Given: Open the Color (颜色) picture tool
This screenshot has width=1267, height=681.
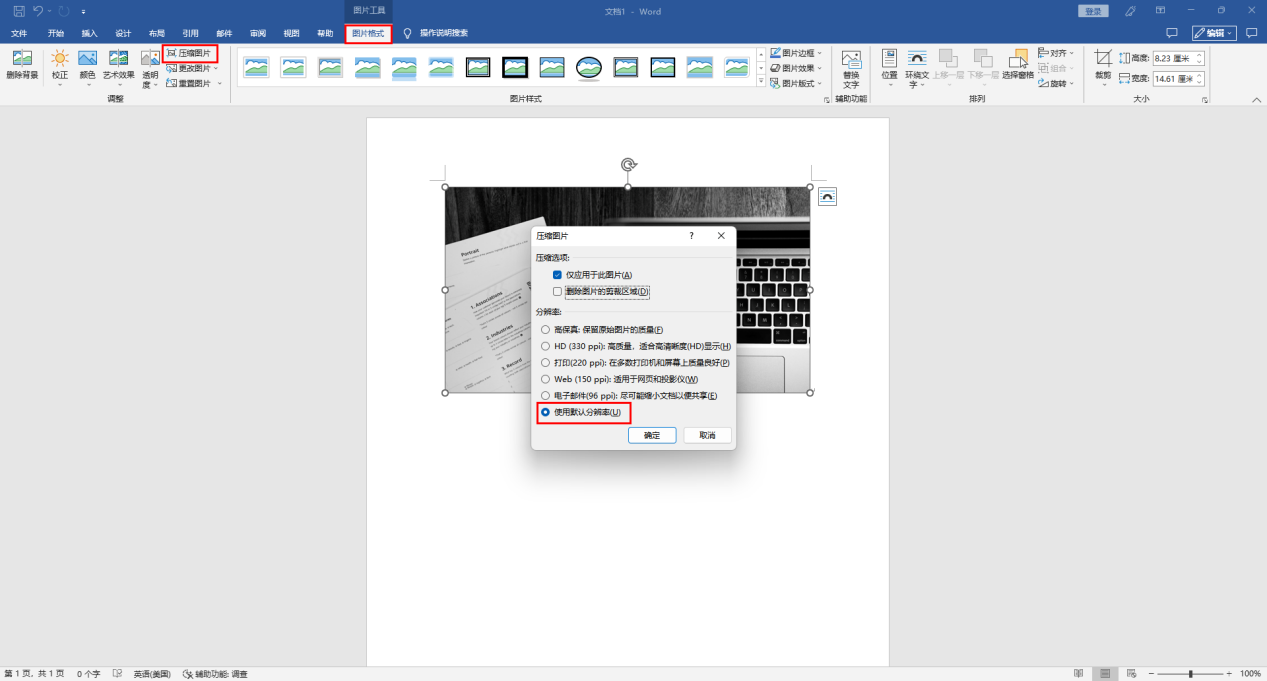Looking at the screenshot, I should coord(88,68).
